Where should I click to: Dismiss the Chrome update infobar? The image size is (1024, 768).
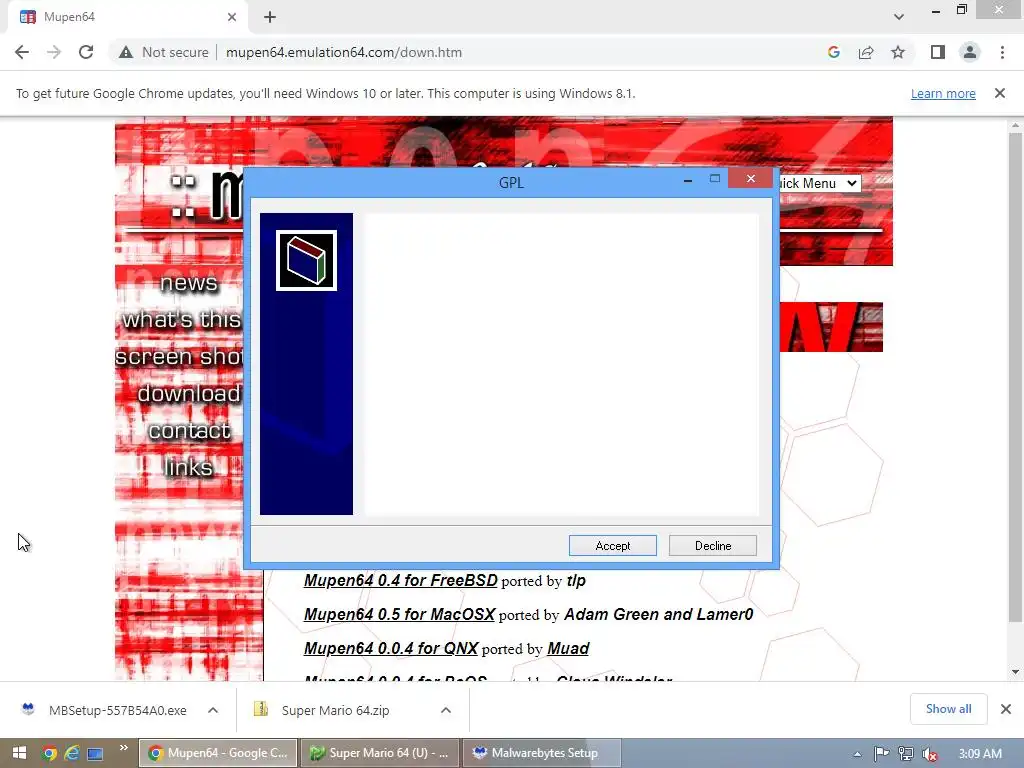(1000, 93)
